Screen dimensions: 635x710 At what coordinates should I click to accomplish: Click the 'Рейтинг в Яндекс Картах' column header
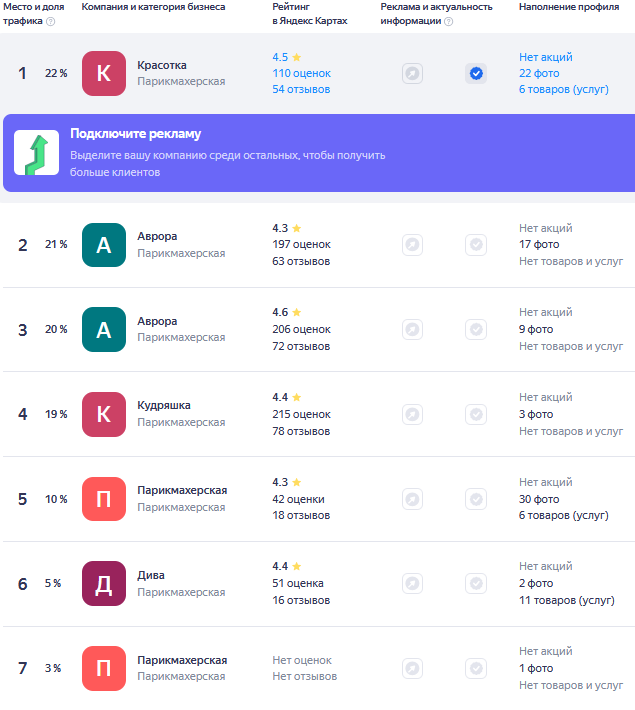(x=310, y=14)
